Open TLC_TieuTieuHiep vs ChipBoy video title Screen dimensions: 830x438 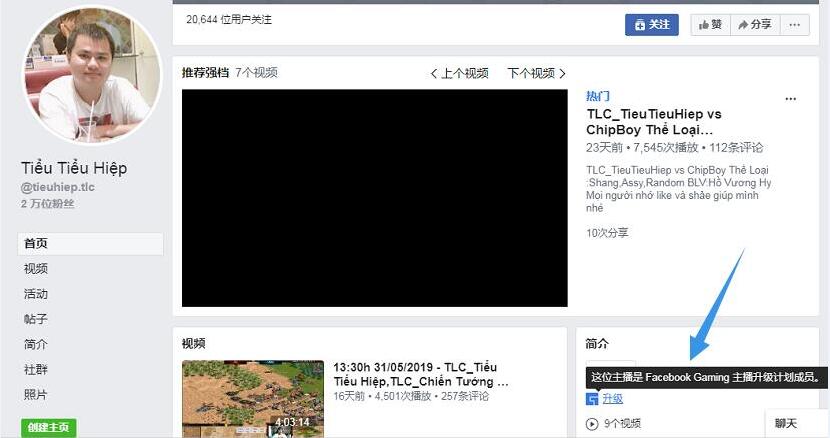653,122
